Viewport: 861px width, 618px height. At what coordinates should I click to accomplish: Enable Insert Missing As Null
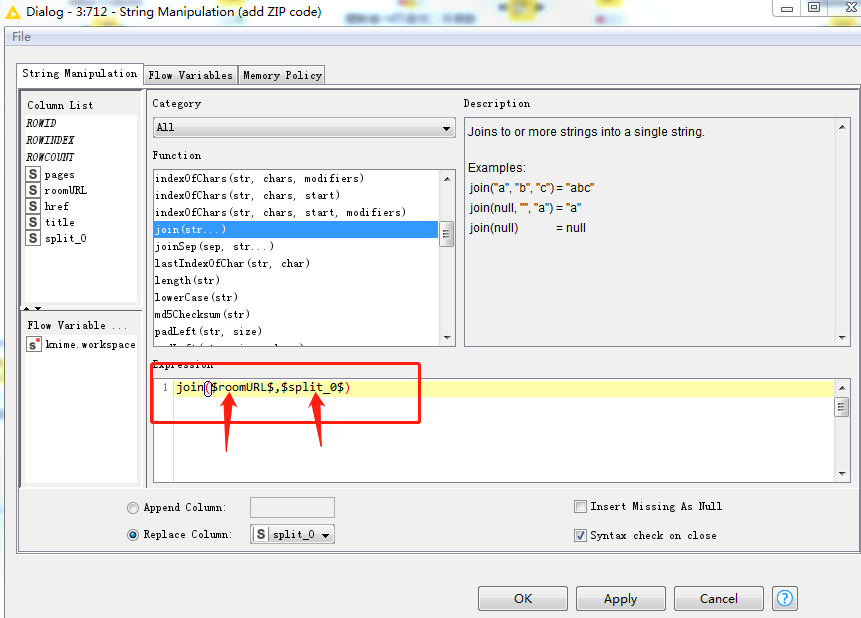pyautogui.click(x=580, y=506)
